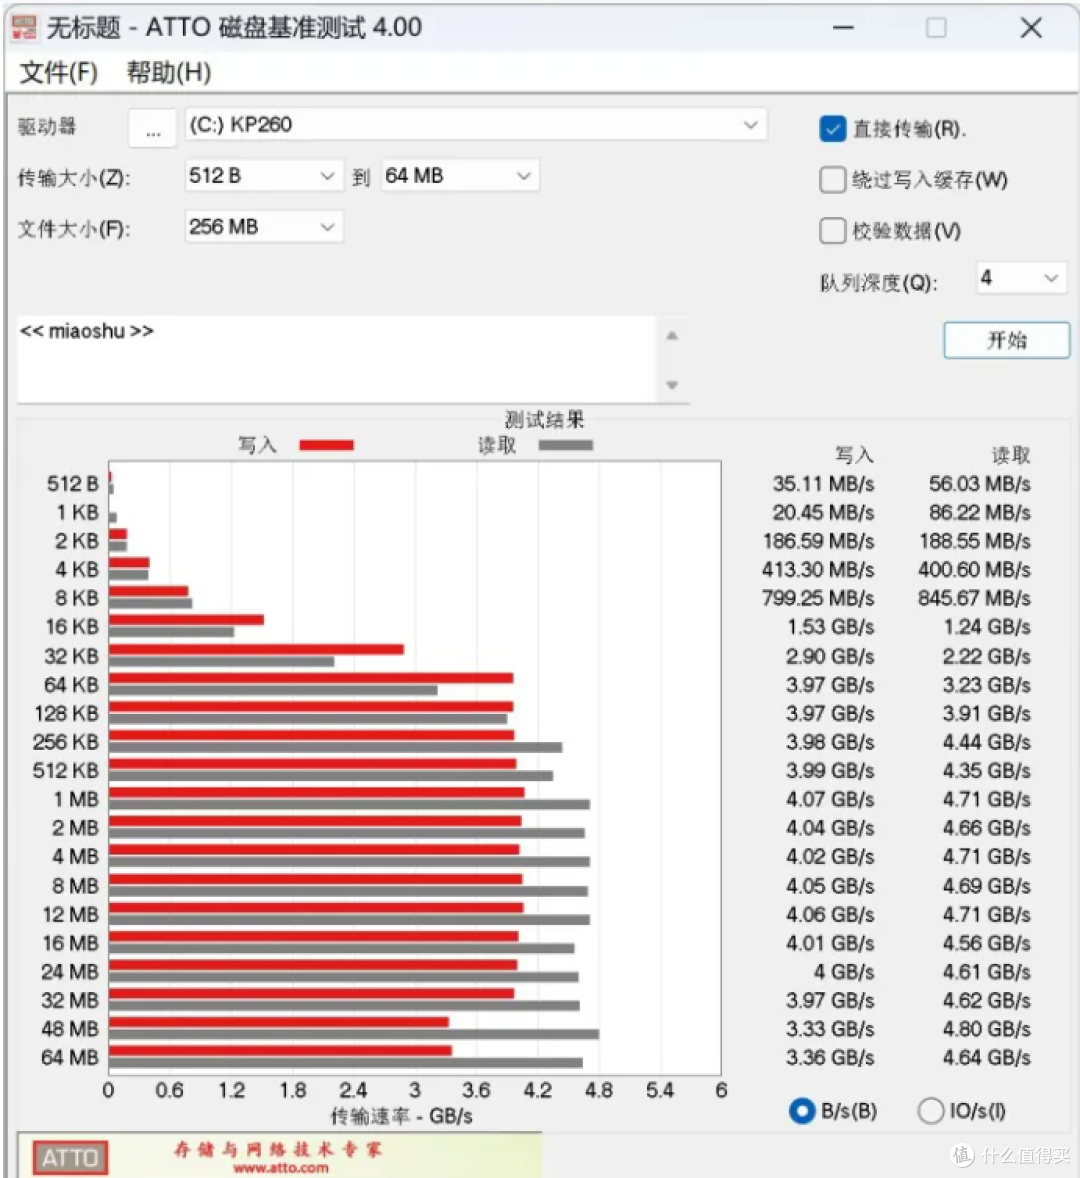Image resolution: width=1080 pixels, height=1178 pixels.
Task: Click the 队列深度(Q) label
Action: point(879,283)
